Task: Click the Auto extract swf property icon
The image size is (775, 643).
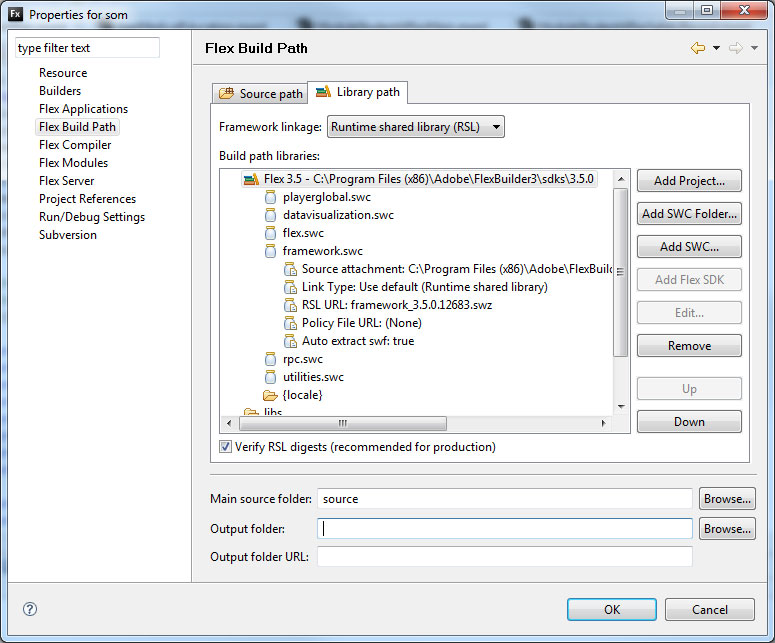Action: click(x=290, y=341)
